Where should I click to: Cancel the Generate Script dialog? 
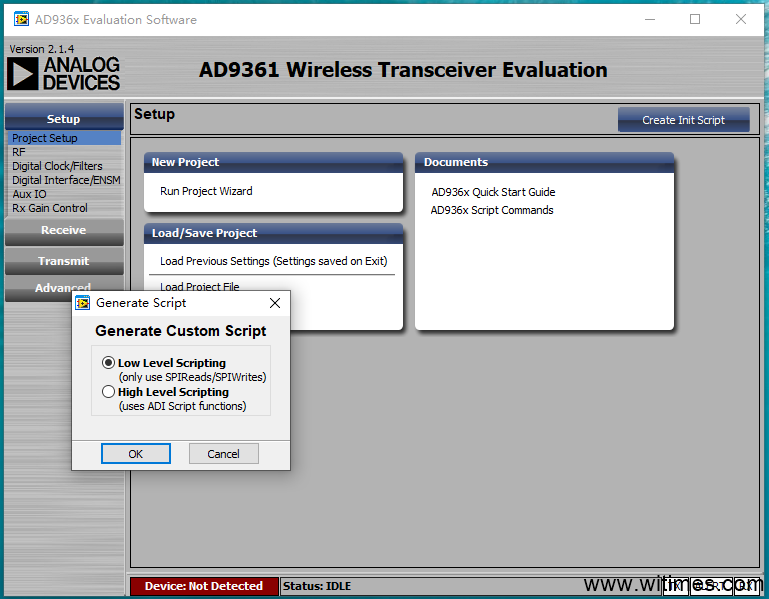224,454
